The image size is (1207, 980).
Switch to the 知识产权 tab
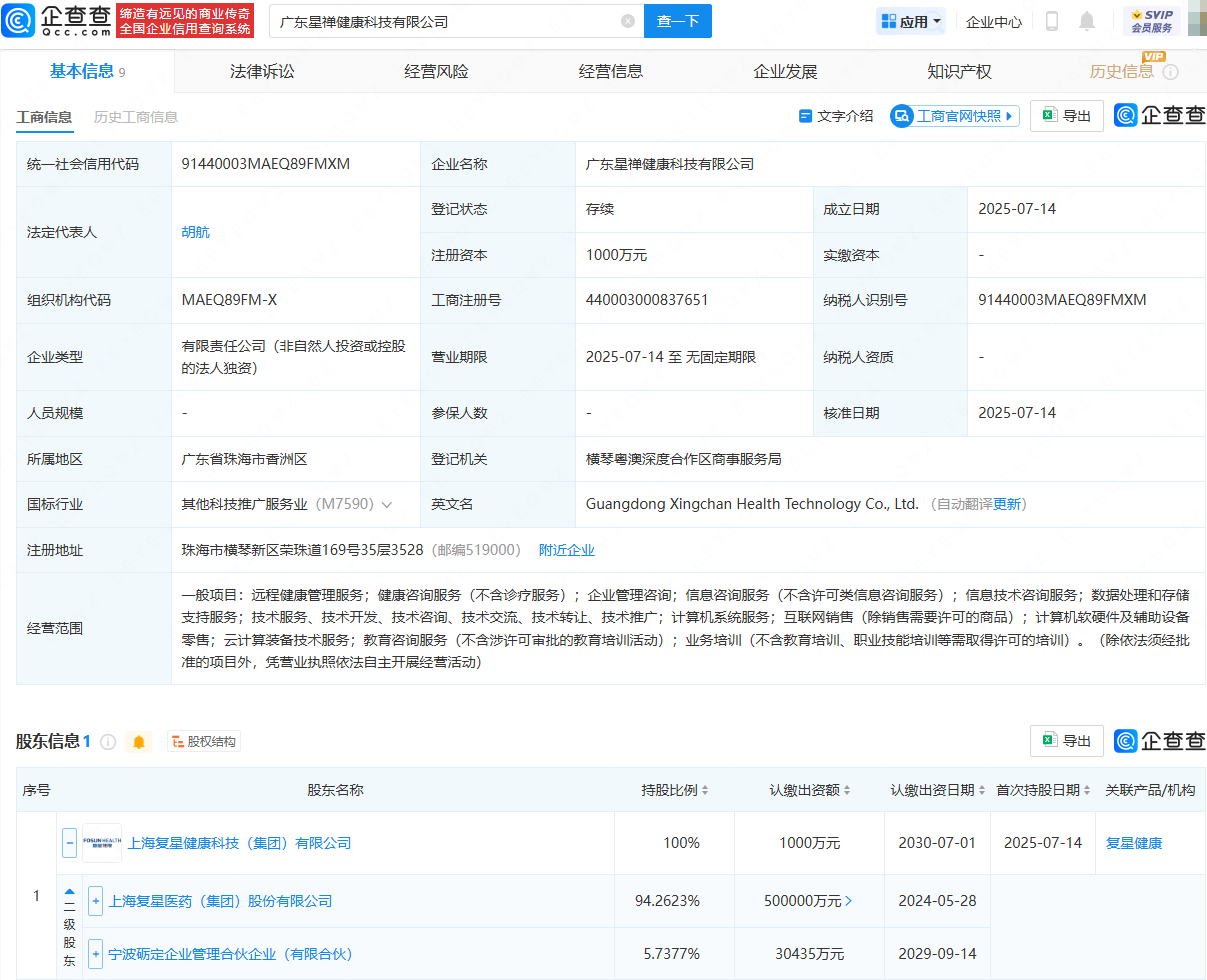959,72
